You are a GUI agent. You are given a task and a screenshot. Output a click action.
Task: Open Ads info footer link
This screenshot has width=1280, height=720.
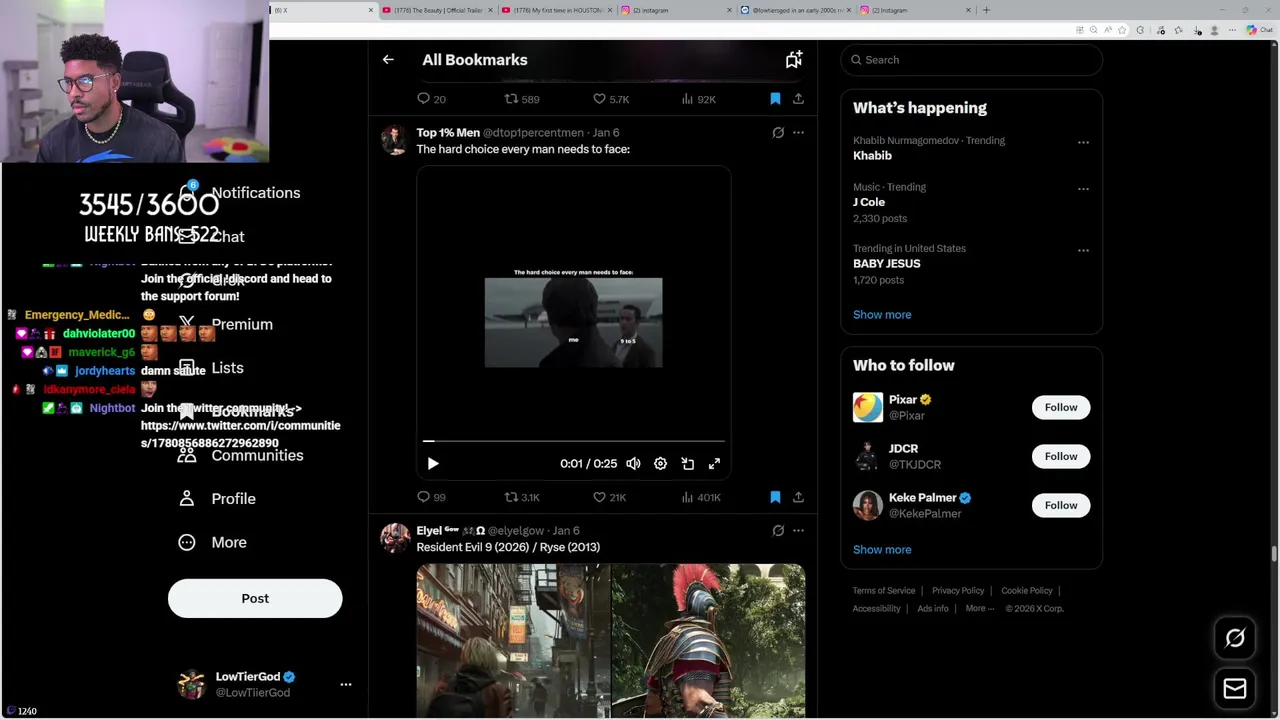933,609
